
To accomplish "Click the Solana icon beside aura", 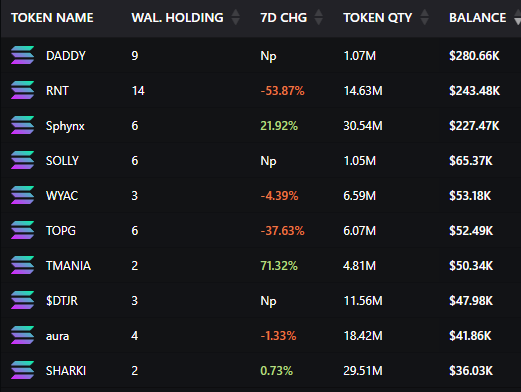I will point(22,335).
